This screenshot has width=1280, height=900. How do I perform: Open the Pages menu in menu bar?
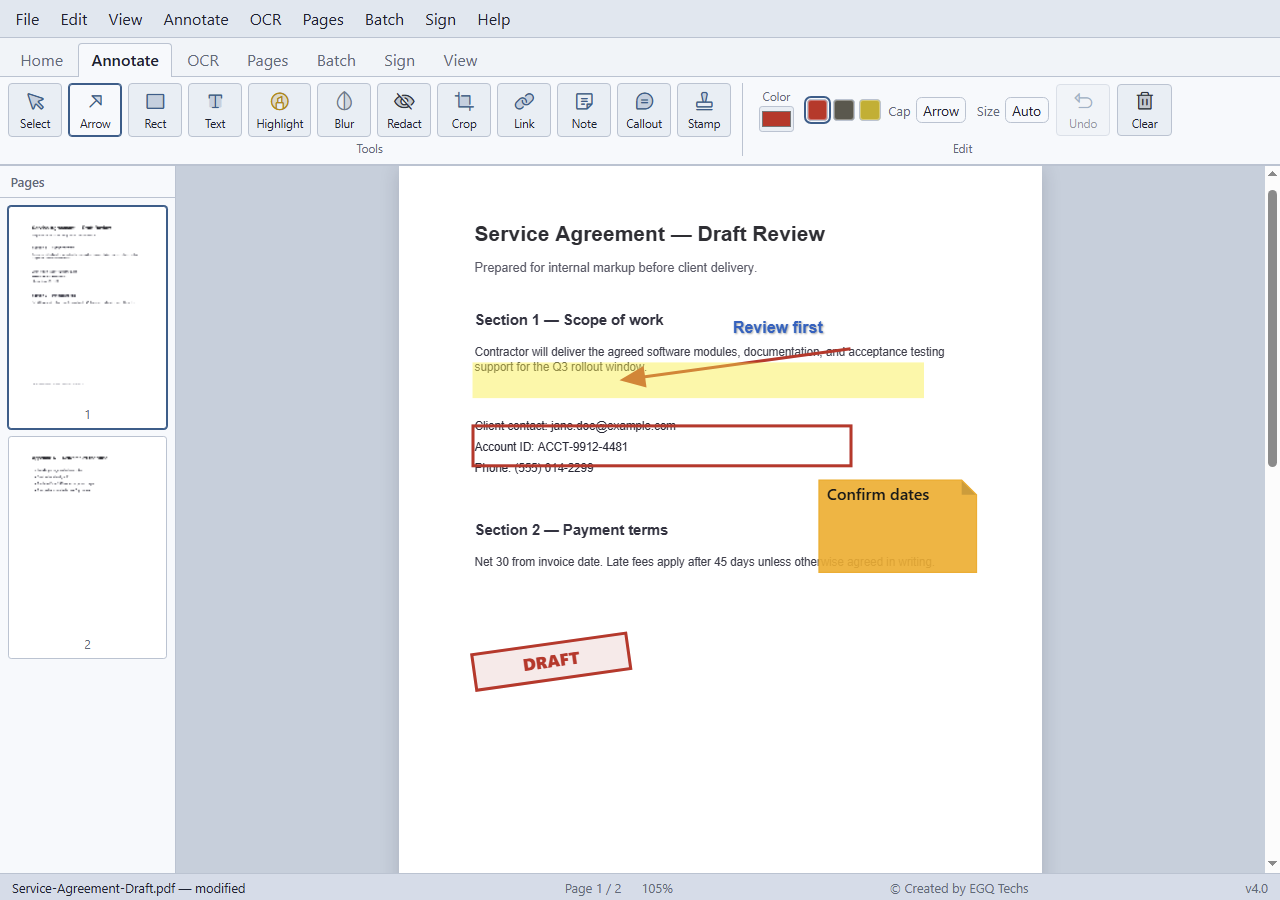(x=323, y=19)
